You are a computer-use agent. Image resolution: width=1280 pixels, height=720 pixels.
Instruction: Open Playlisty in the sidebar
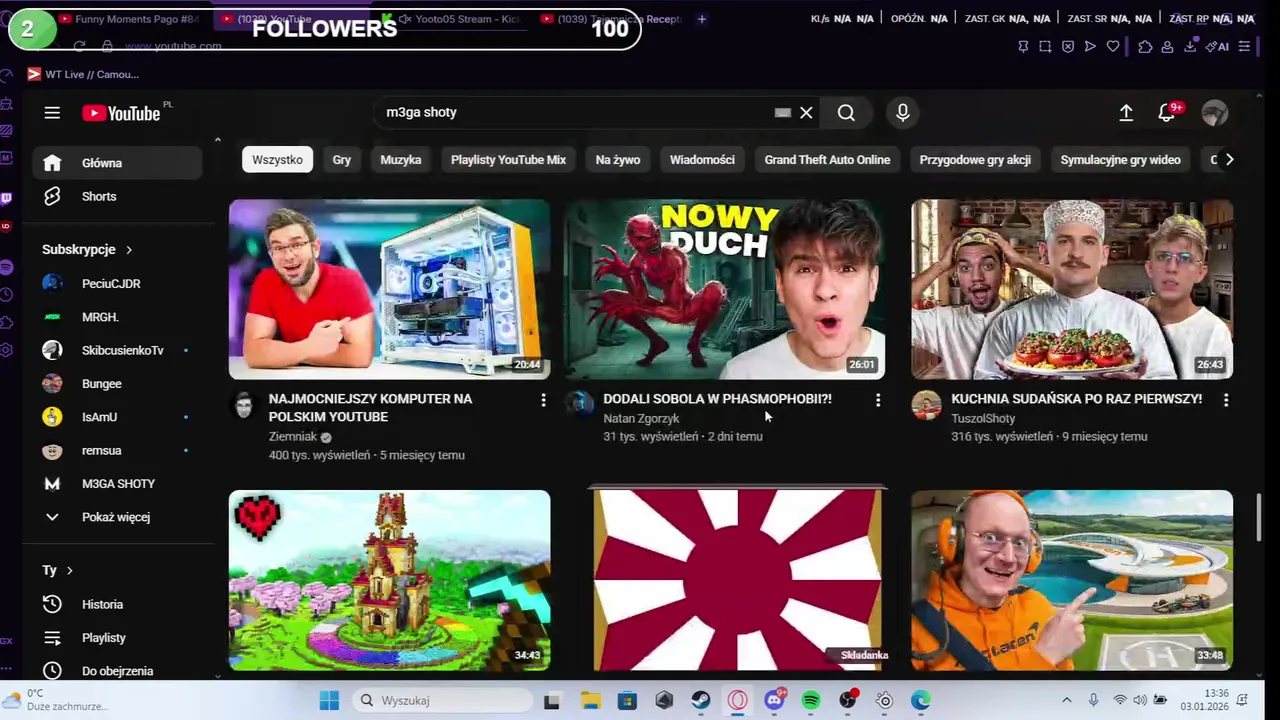[x=118, y=637]
